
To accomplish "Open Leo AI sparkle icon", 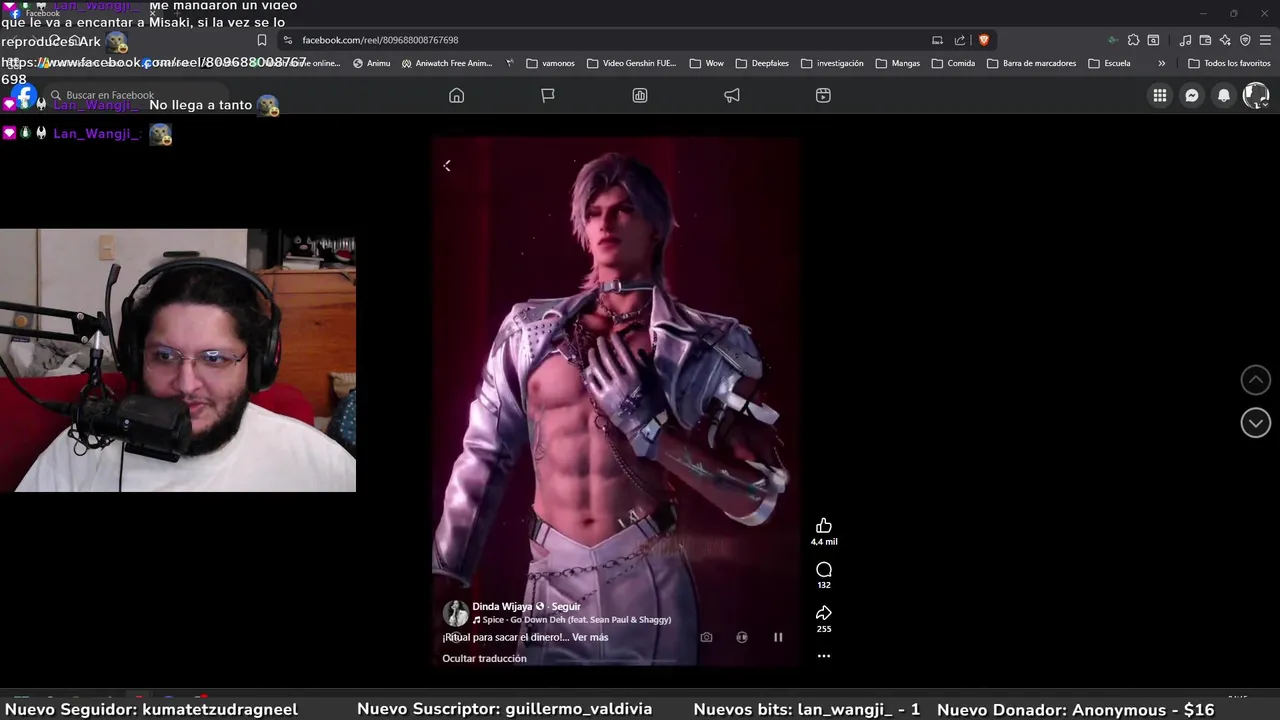I will (1225, 40).
